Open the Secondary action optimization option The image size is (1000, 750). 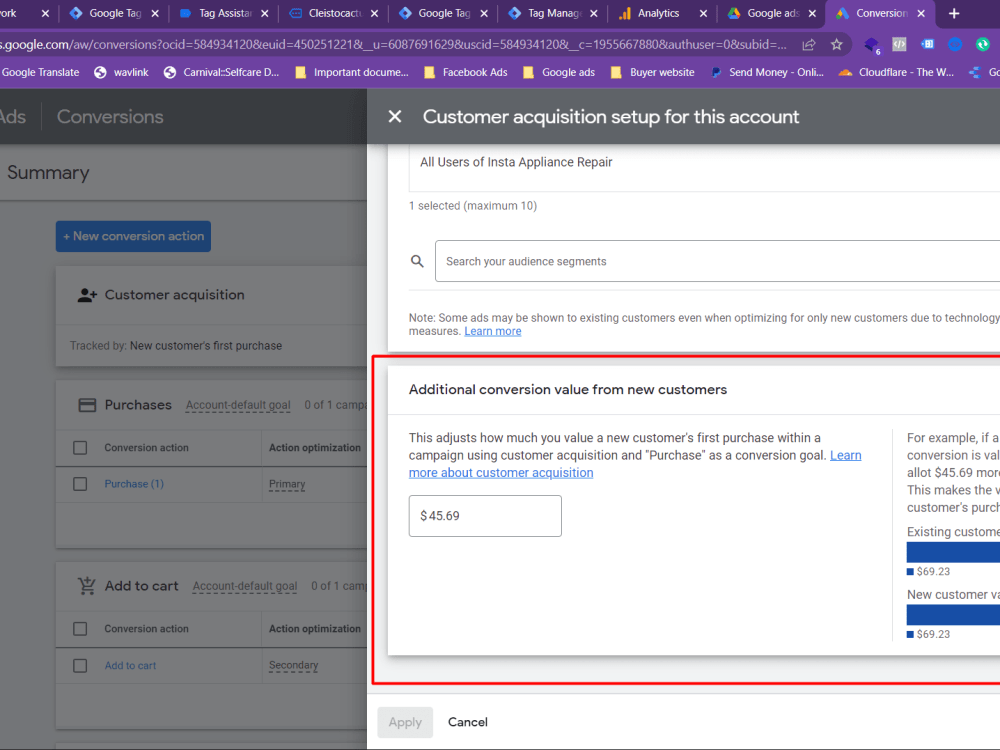tap(293, 665)
